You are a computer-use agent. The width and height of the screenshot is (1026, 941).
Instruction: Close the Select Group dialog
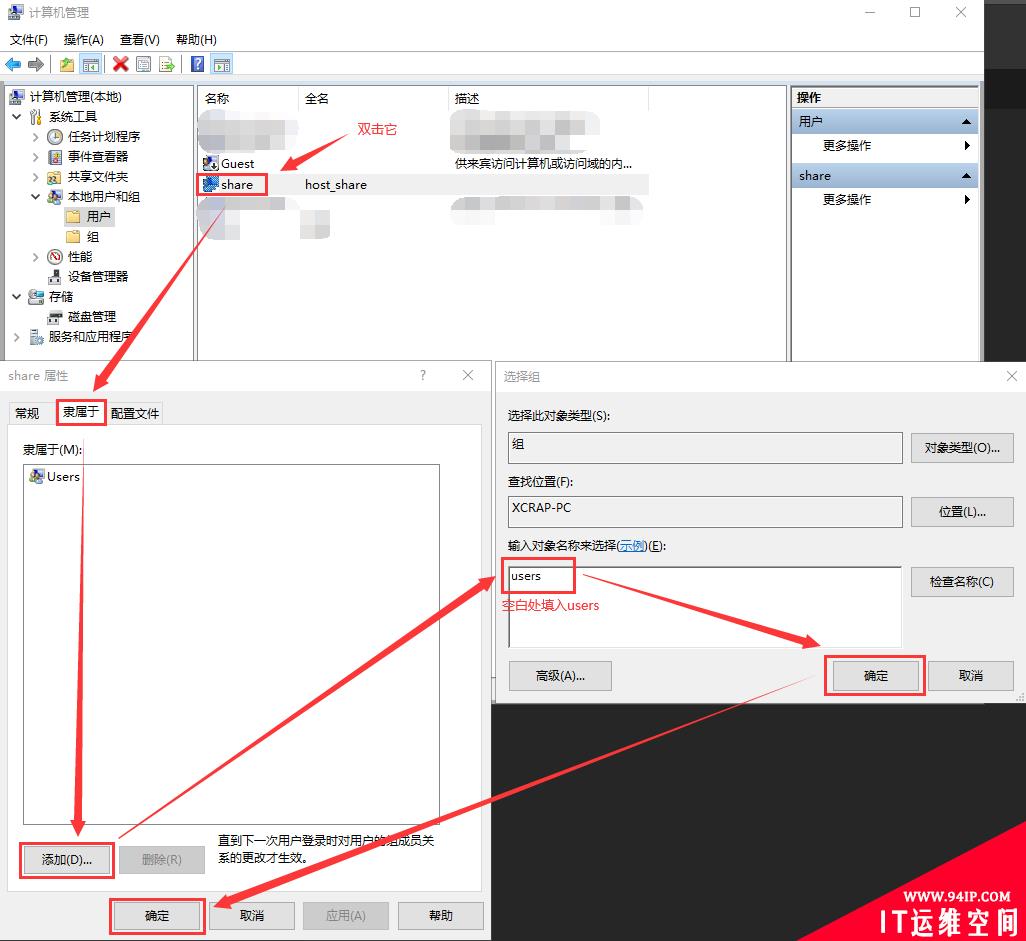pyautogui.click(x=1012, y=376)
